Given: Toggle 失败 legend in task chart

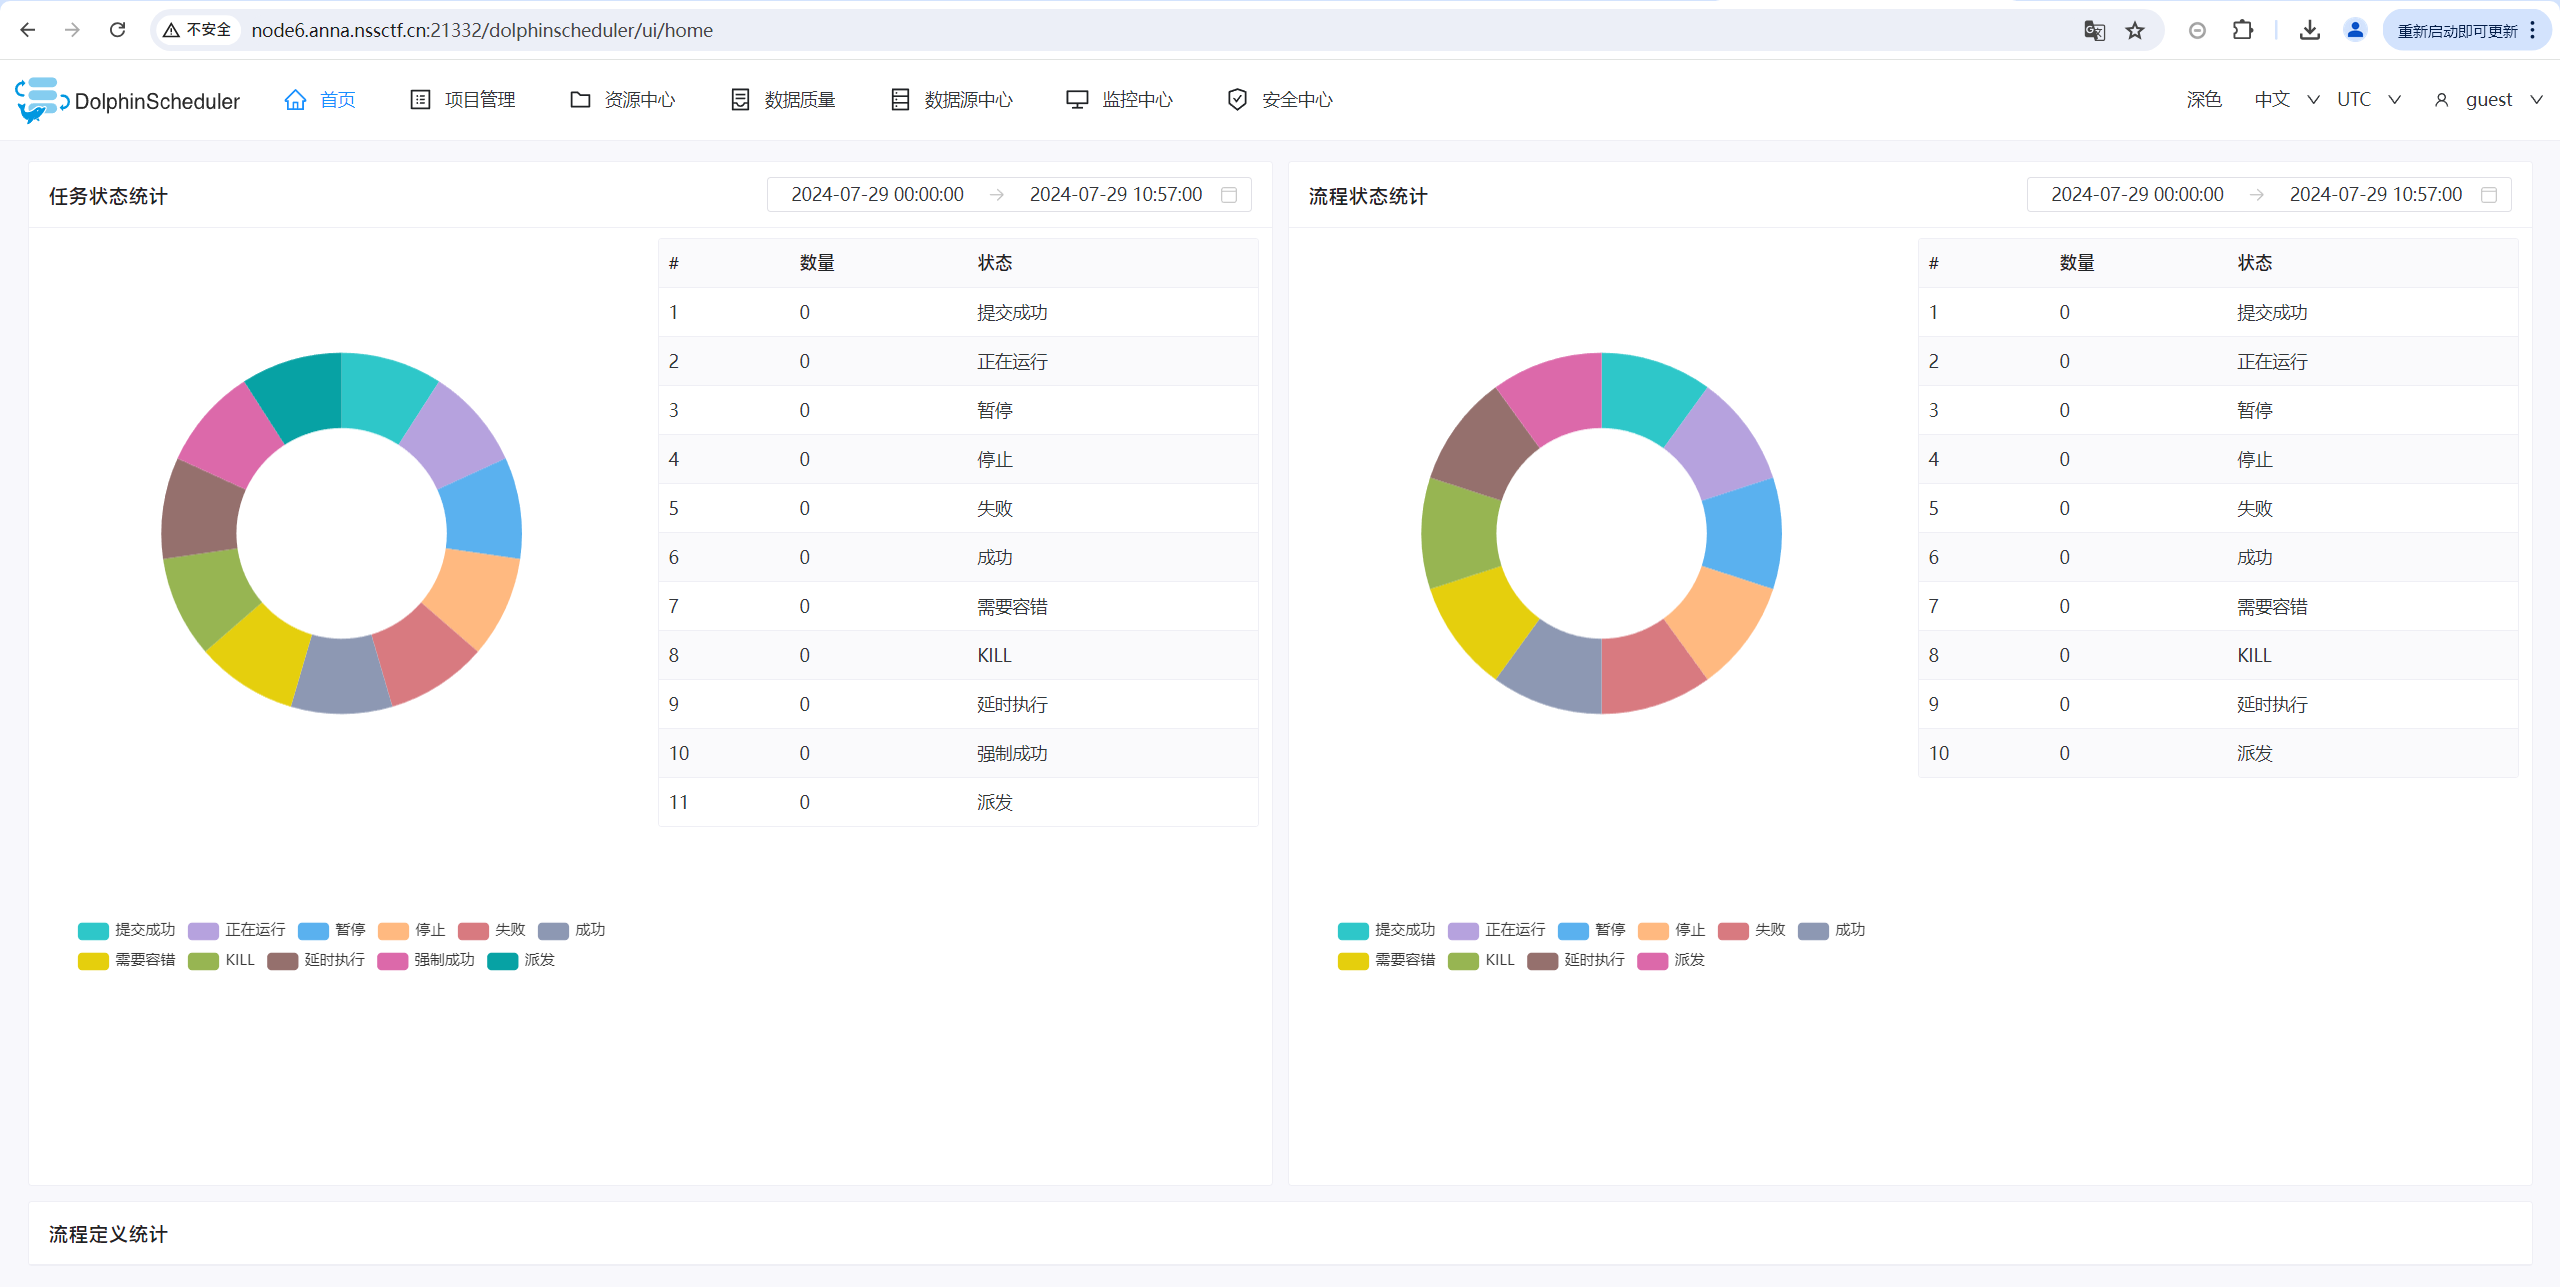Looking at the screenshot, I should coord(492,930).
